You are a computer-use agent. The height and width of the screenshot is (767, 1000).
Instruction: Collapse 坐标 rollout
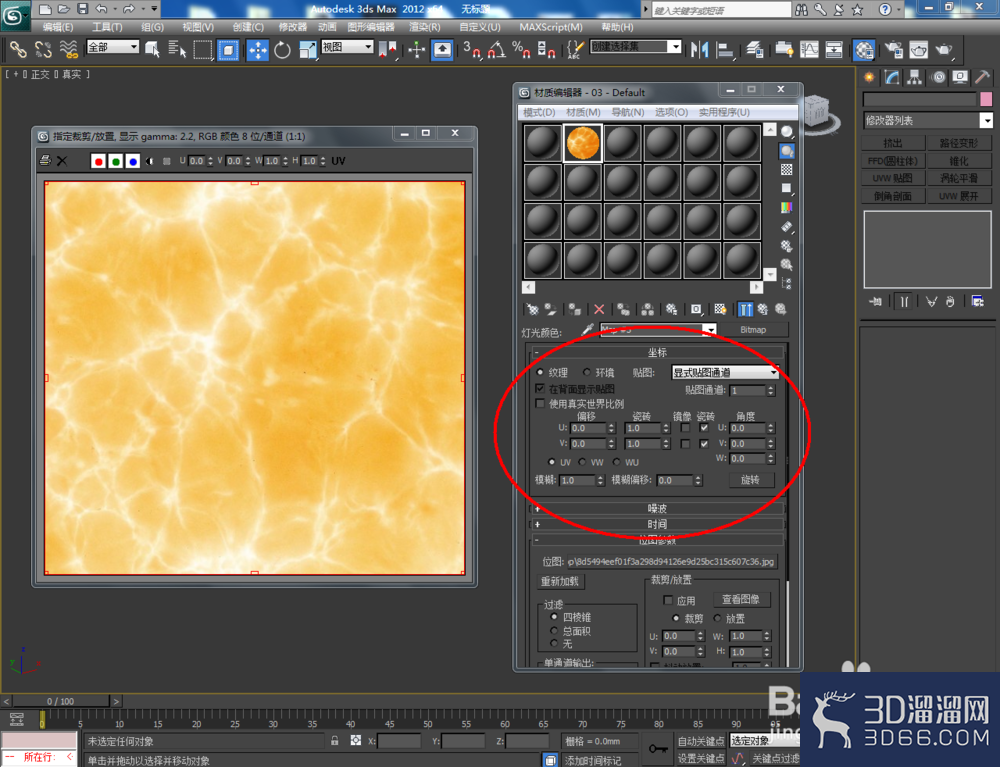coord(657,352)
